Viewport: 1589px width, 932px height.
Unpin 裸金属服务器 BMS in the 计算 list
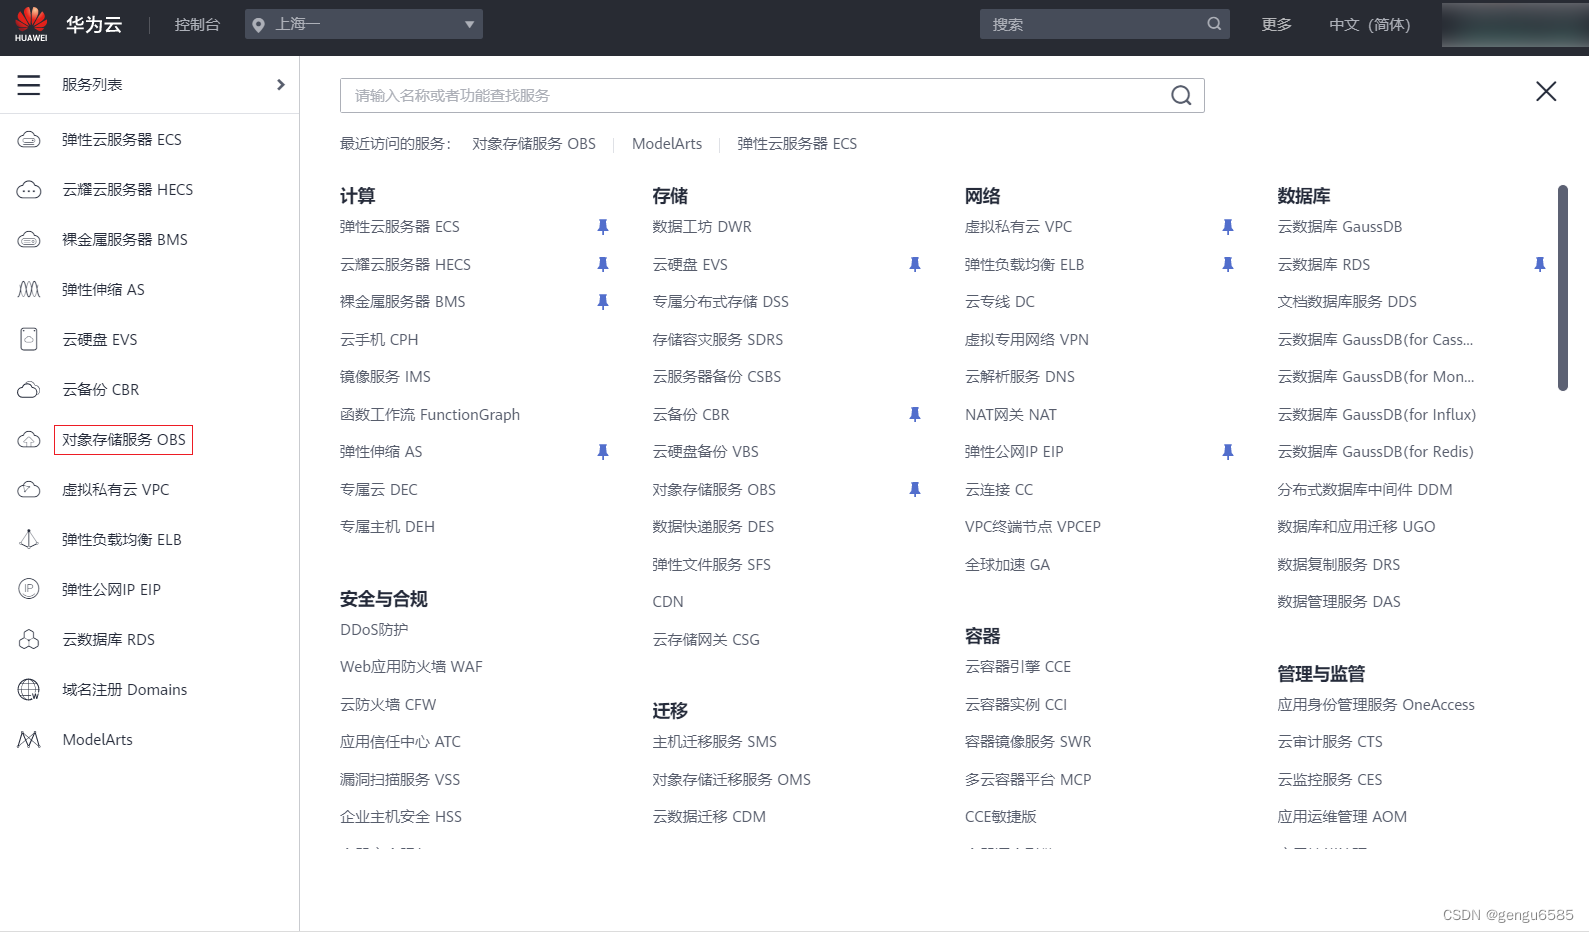pyautogui.click(x=603, y=302)
